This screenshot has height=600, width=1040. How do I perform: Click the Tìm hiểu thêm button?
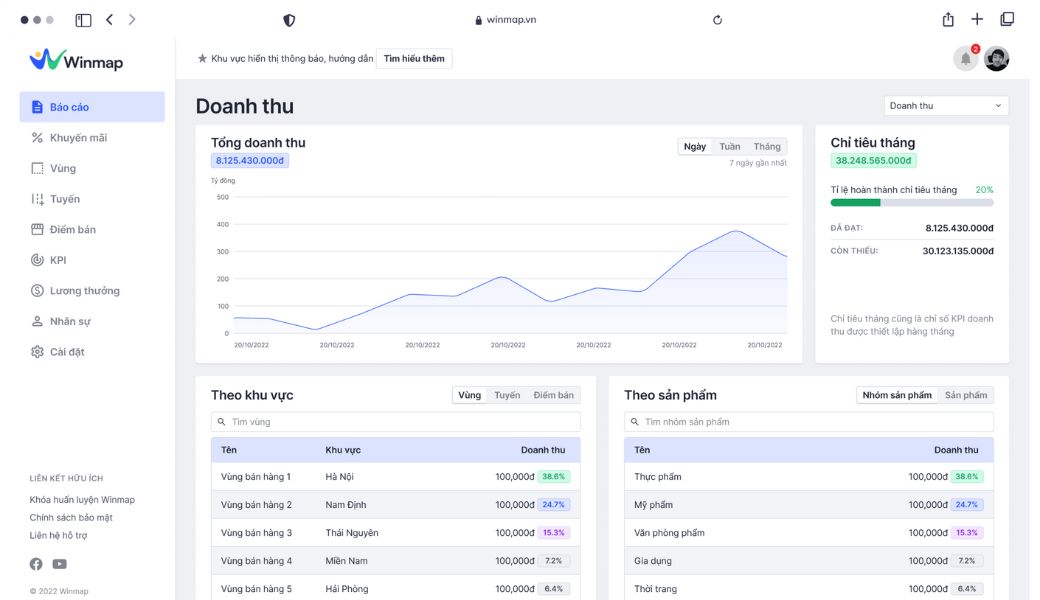point(414,58)
